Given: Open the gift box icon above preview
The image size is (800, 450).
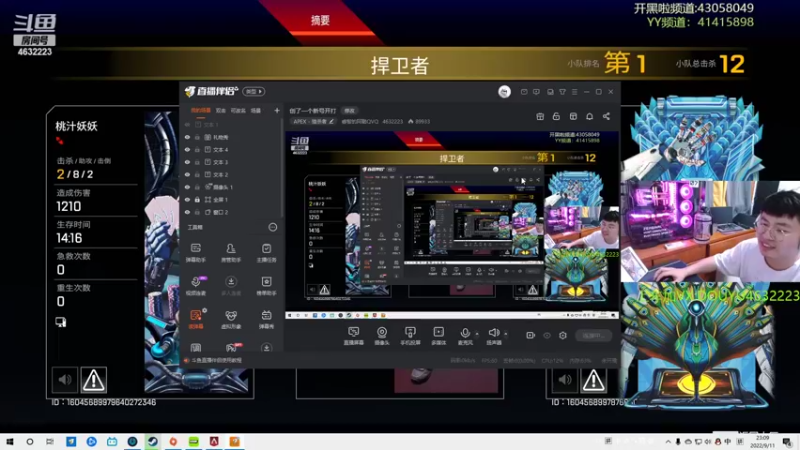Looking at the screenshot, I should click(540, 116).
